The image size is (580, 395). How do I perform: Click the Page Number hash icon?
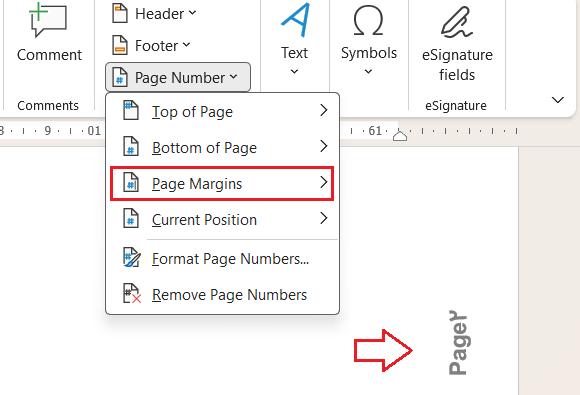[120, 77]
